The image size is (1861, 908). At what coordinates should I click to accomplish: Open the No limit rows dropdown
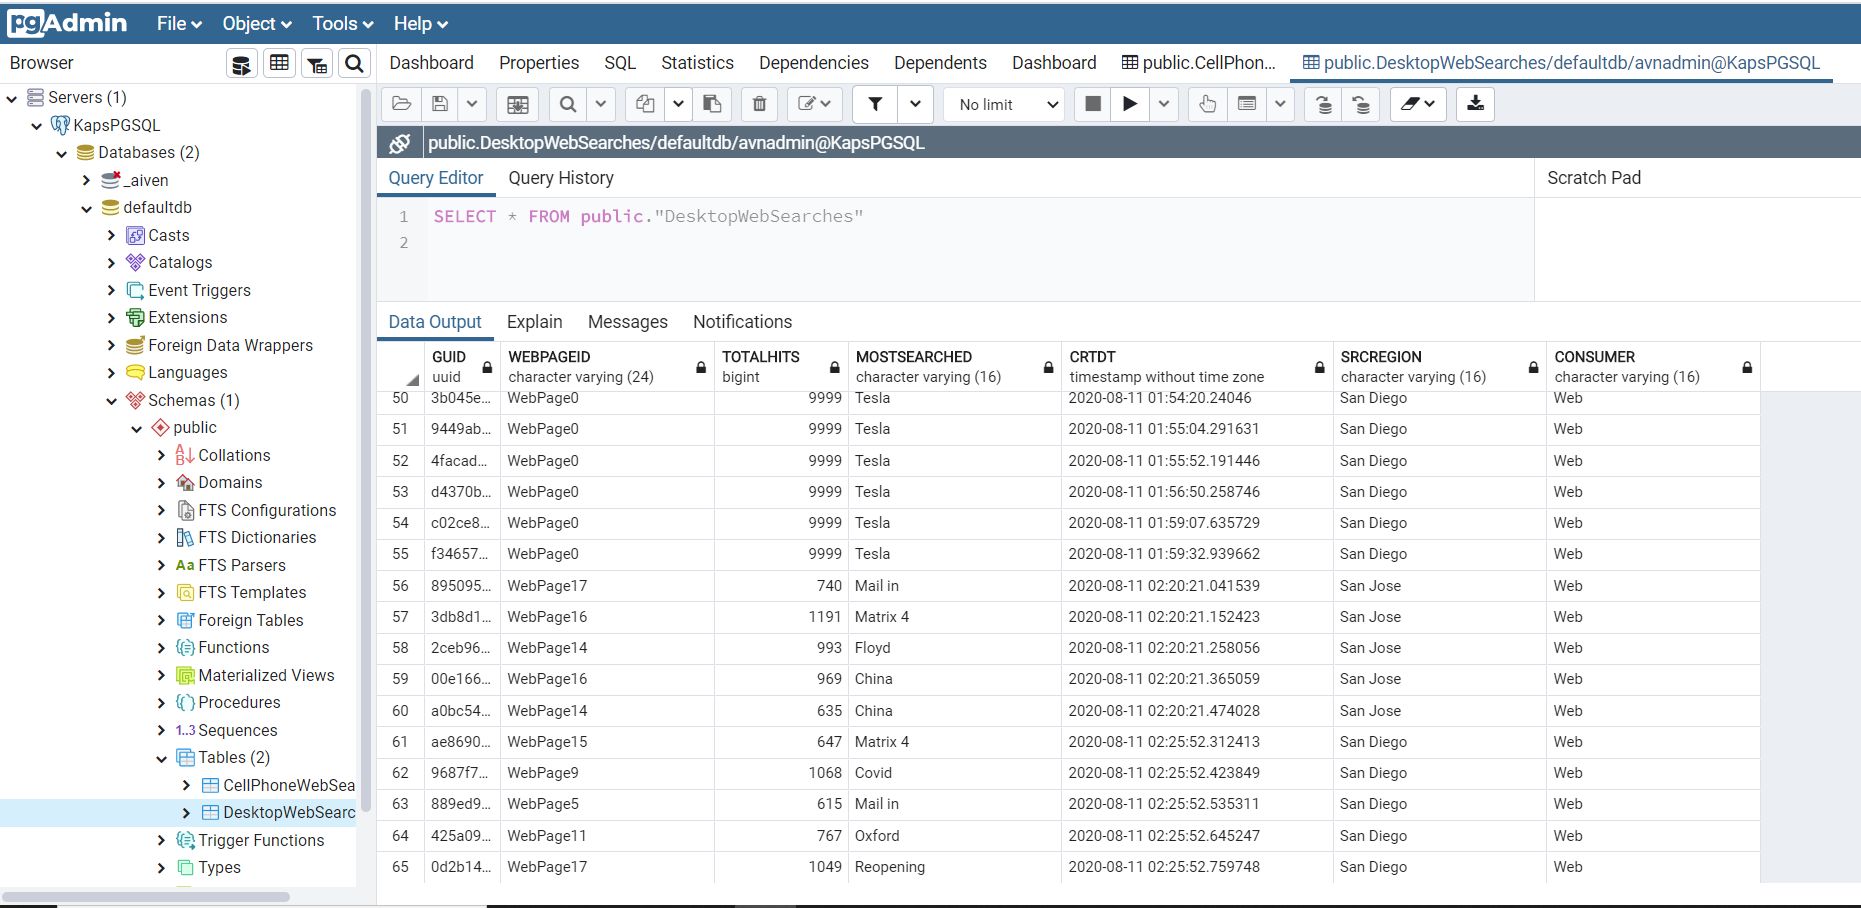pos(1004,104)
